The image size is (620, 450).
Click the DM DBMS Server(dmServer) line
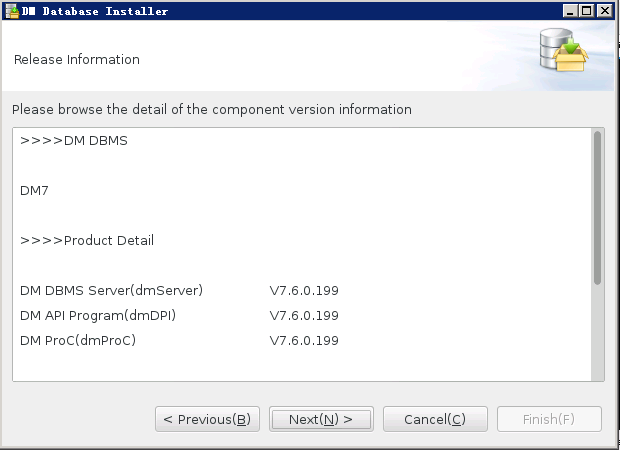click(179, 290)
